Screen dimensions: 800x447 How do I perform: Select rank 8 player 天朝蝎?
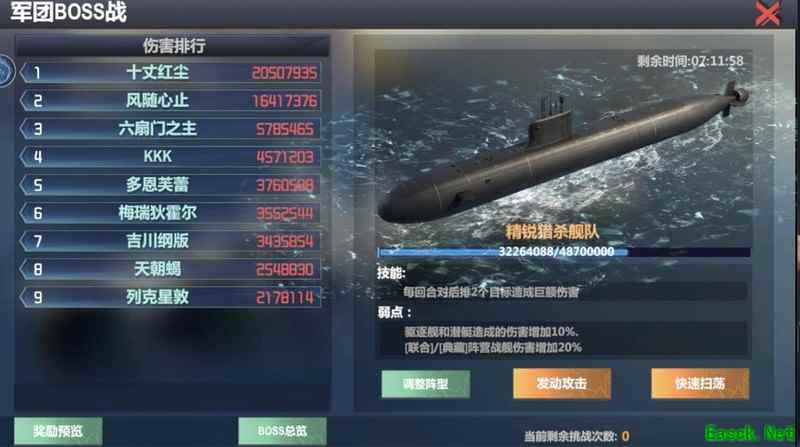click(171, 269)
